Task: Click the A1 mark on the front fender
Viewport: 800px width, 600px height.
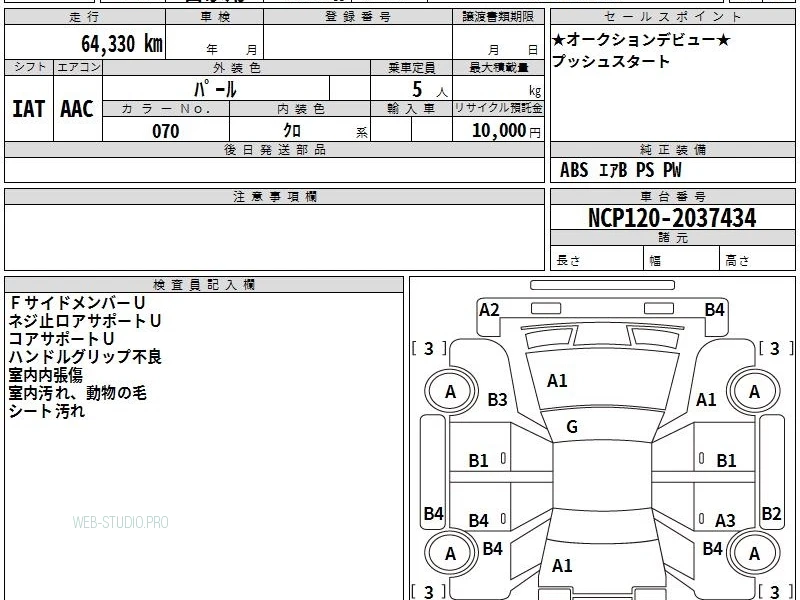Action: click(706, 400)
